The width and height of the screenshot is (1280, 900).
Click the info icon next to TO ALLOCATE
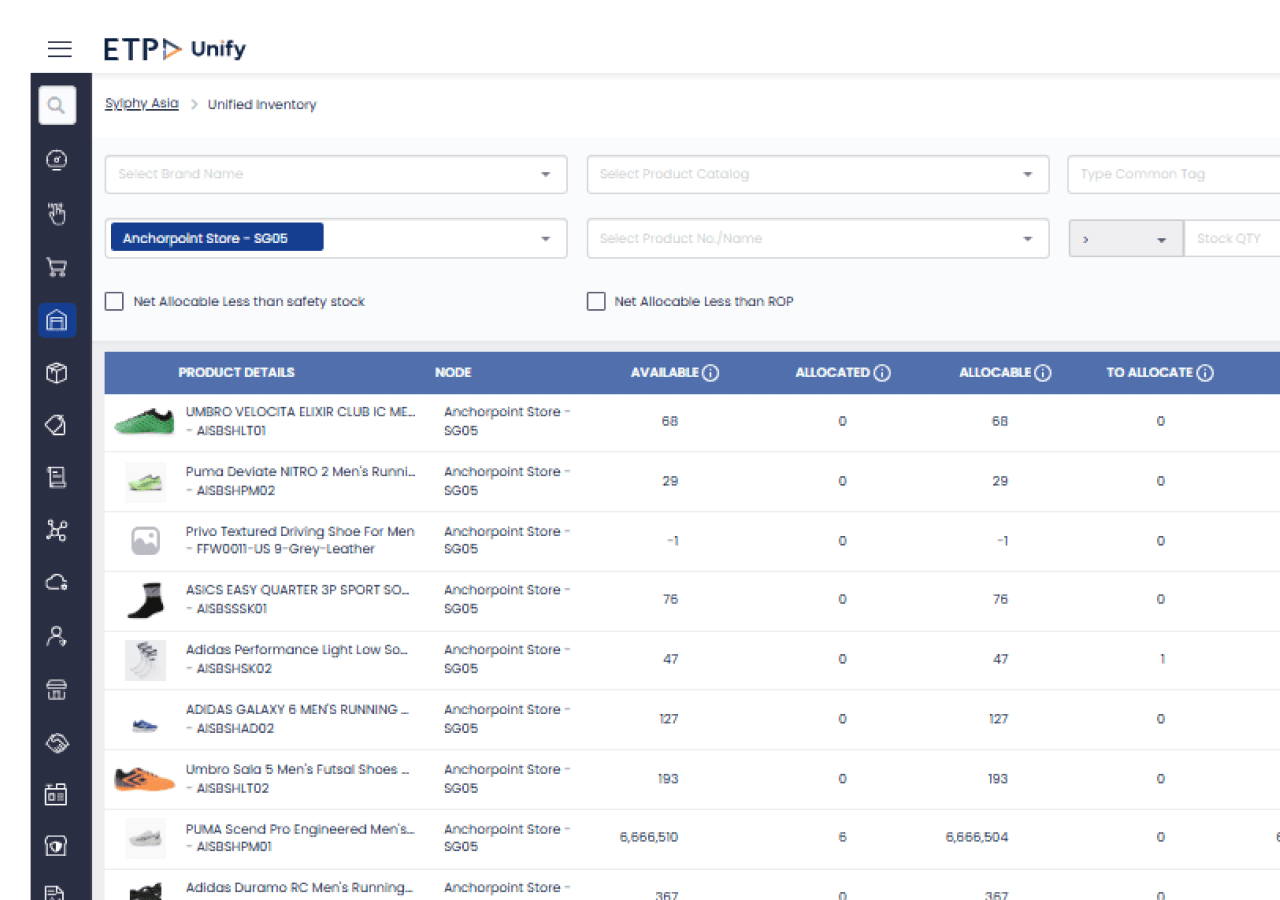[1205, 373]
